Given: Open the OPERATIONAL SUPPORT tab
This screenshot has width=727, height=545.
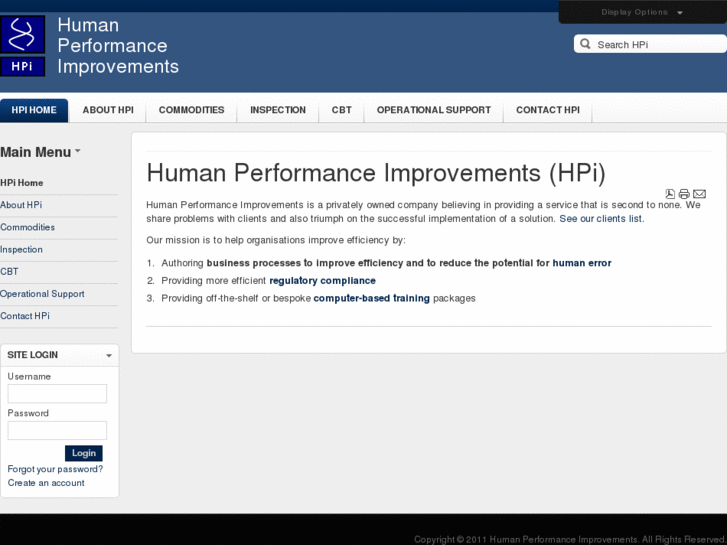Looking at the screenshot, I should click(434, 110).
